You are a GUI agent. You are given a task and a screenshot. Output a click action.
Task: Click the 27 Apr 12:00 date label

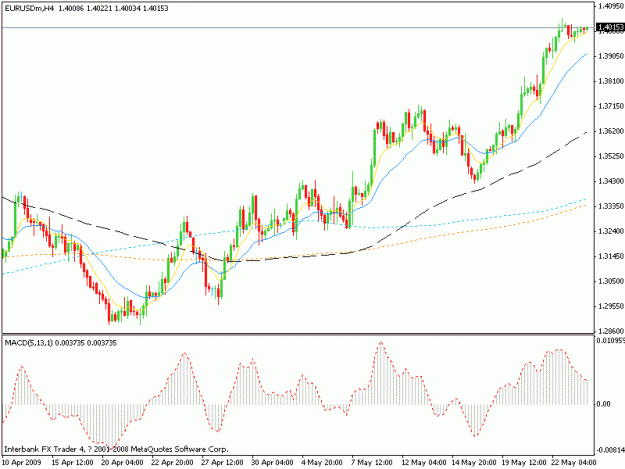coord(222,463)
